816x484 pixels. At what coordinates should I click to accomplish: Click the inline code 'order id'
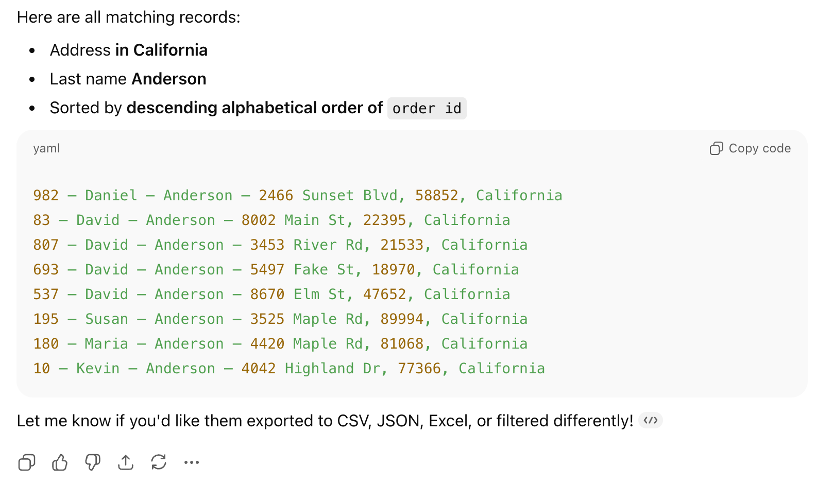[x=427, y=108]
